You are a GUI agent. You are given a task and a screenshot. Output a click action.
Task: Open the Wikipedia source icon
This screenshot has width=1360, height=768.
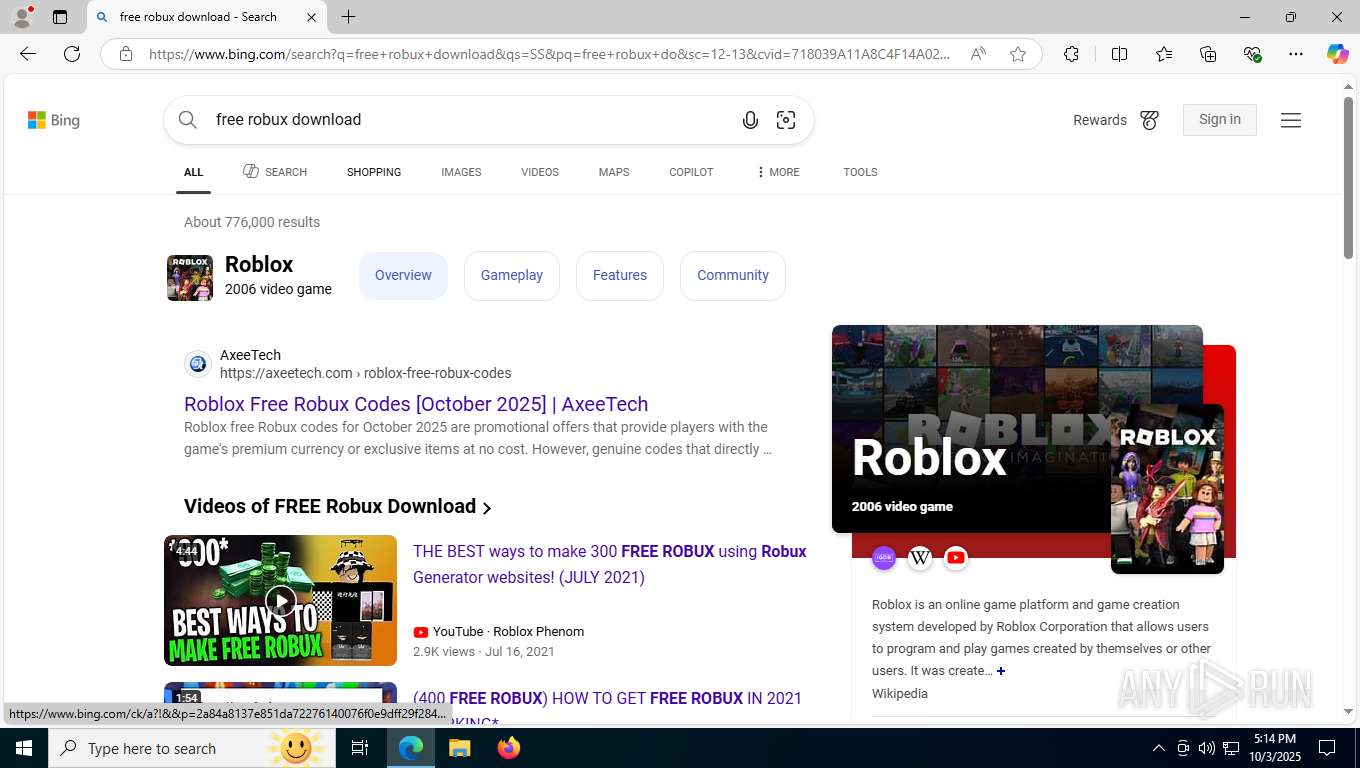920,558
